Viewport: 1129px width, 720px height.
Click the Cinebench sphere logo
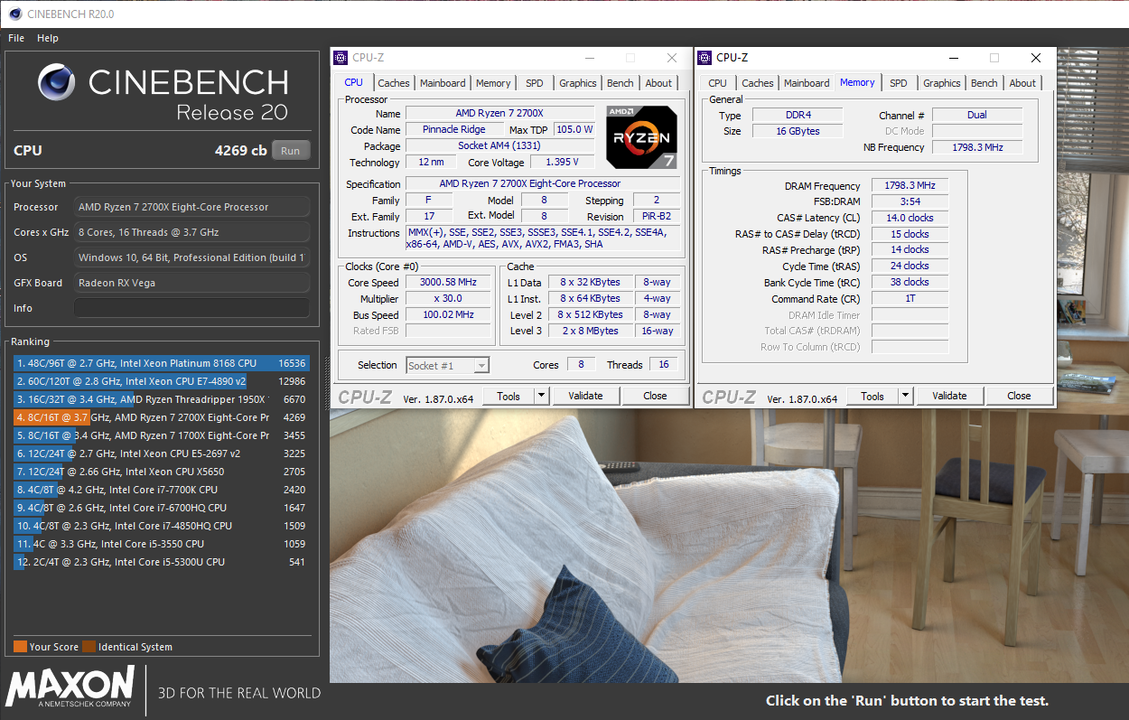click(56, 81)
